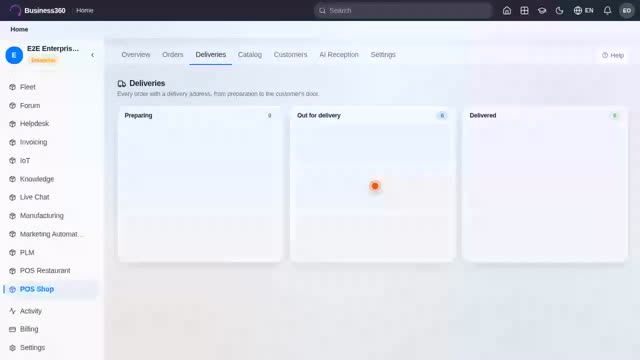Switch to the Catalog tab
640x360 pixels.
[x=250, y=55]
